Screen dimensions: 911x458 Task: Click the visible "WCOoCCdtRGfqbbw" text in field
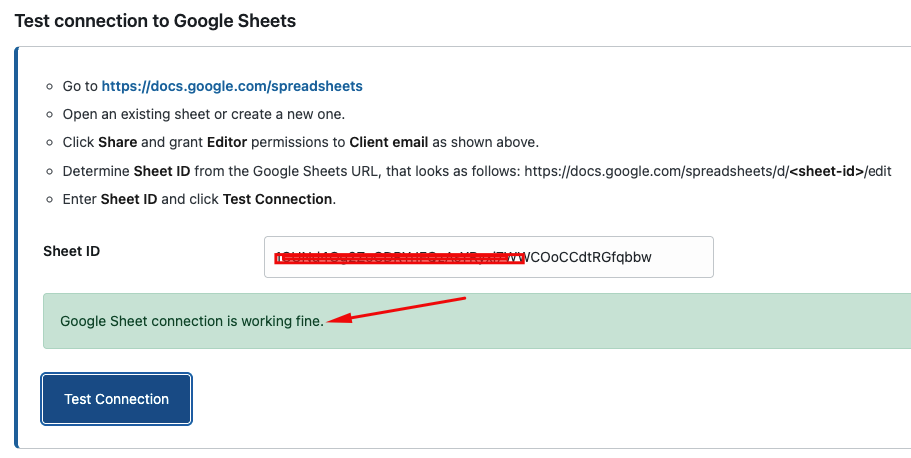(x=588, y=257)
